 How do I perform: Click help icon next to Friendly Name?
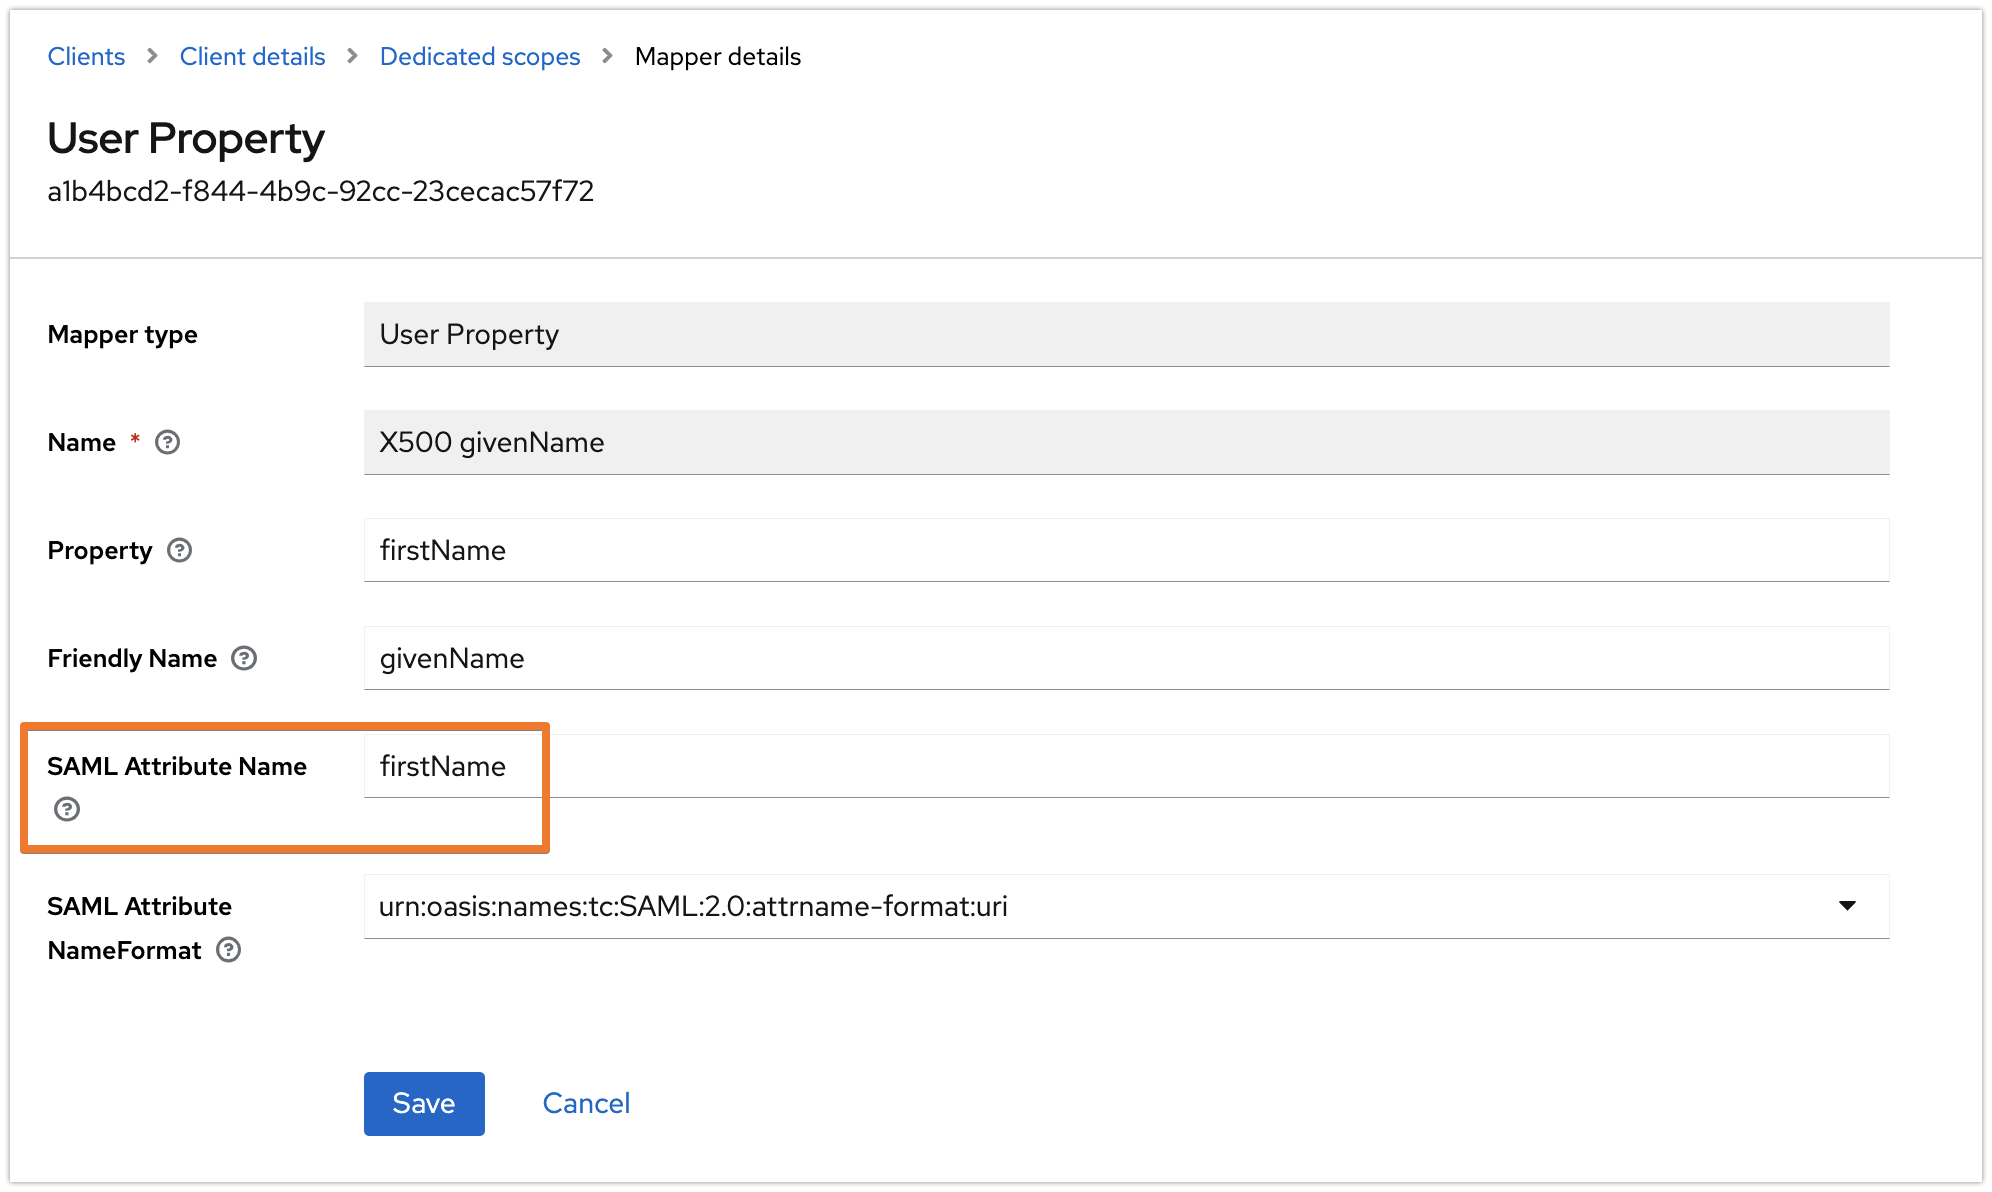coord(244,658)
